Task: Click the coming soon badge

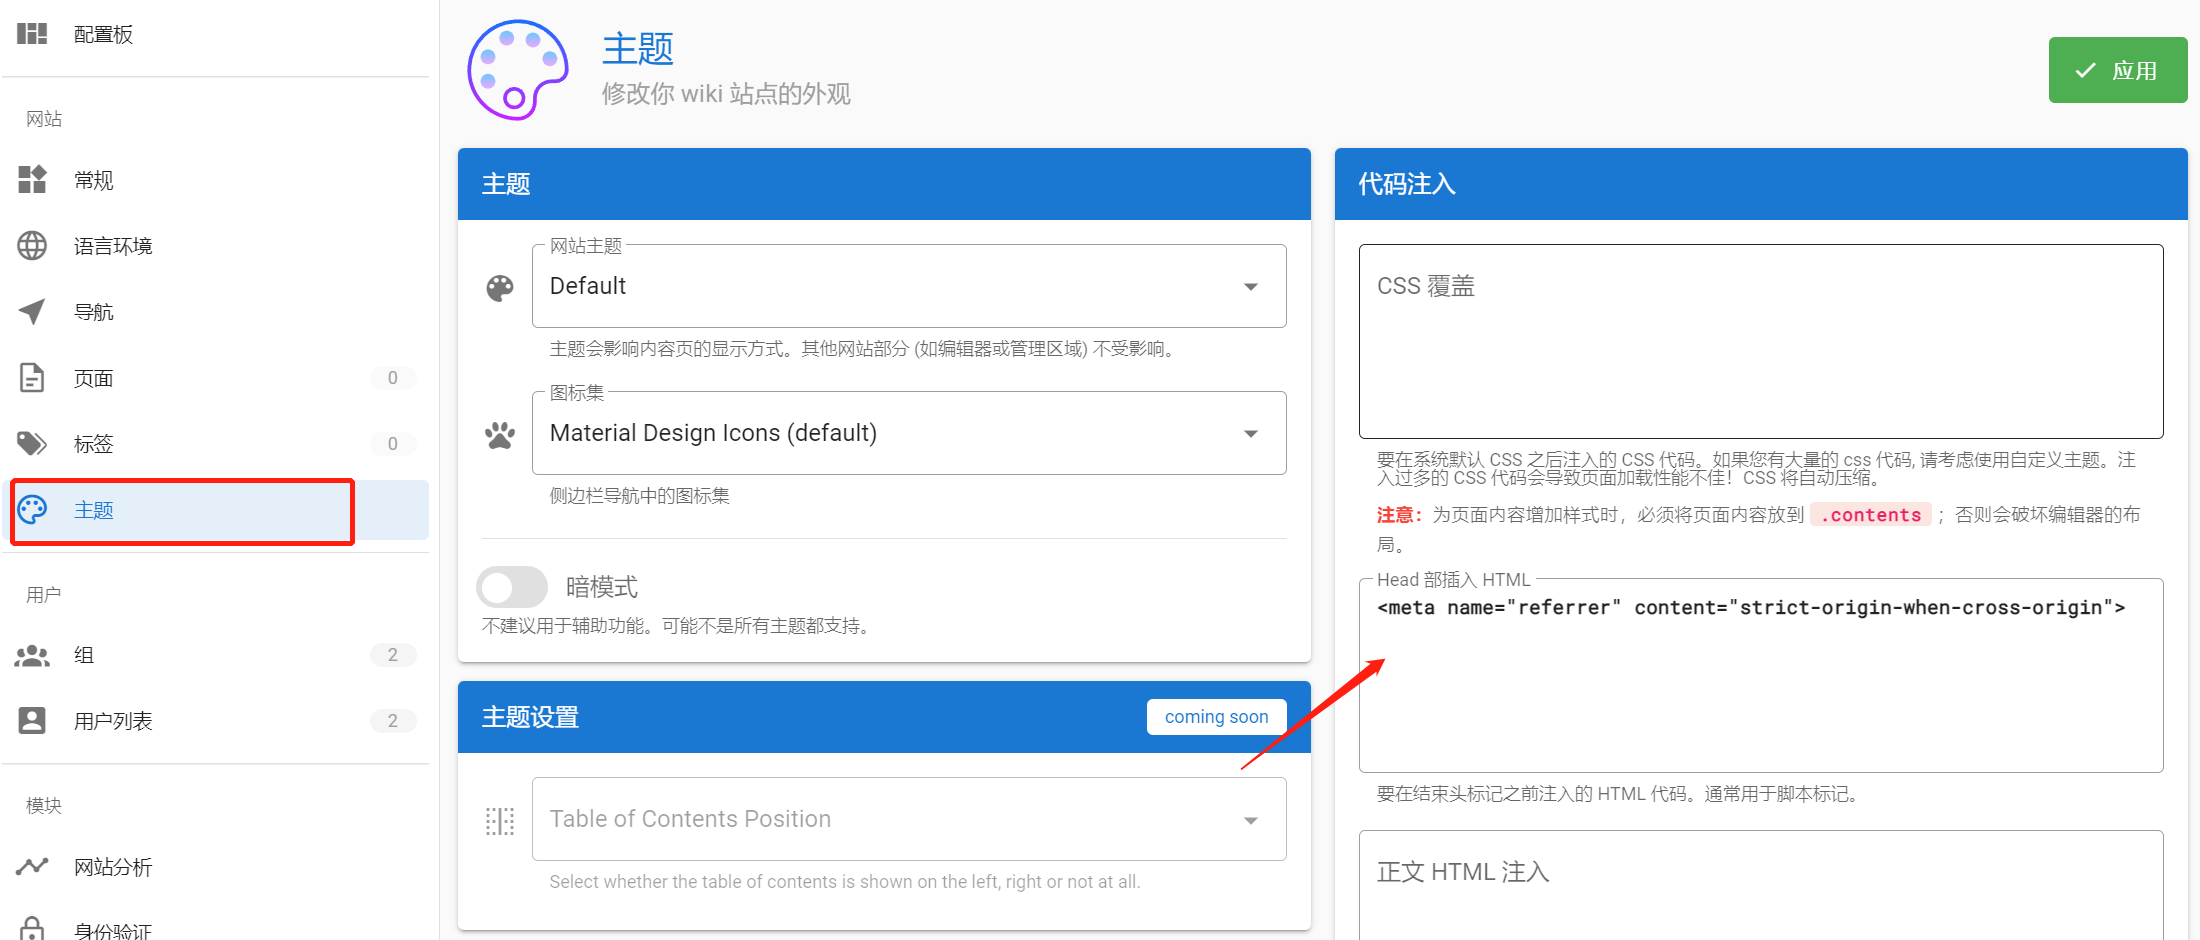Action: point(1216,717)
